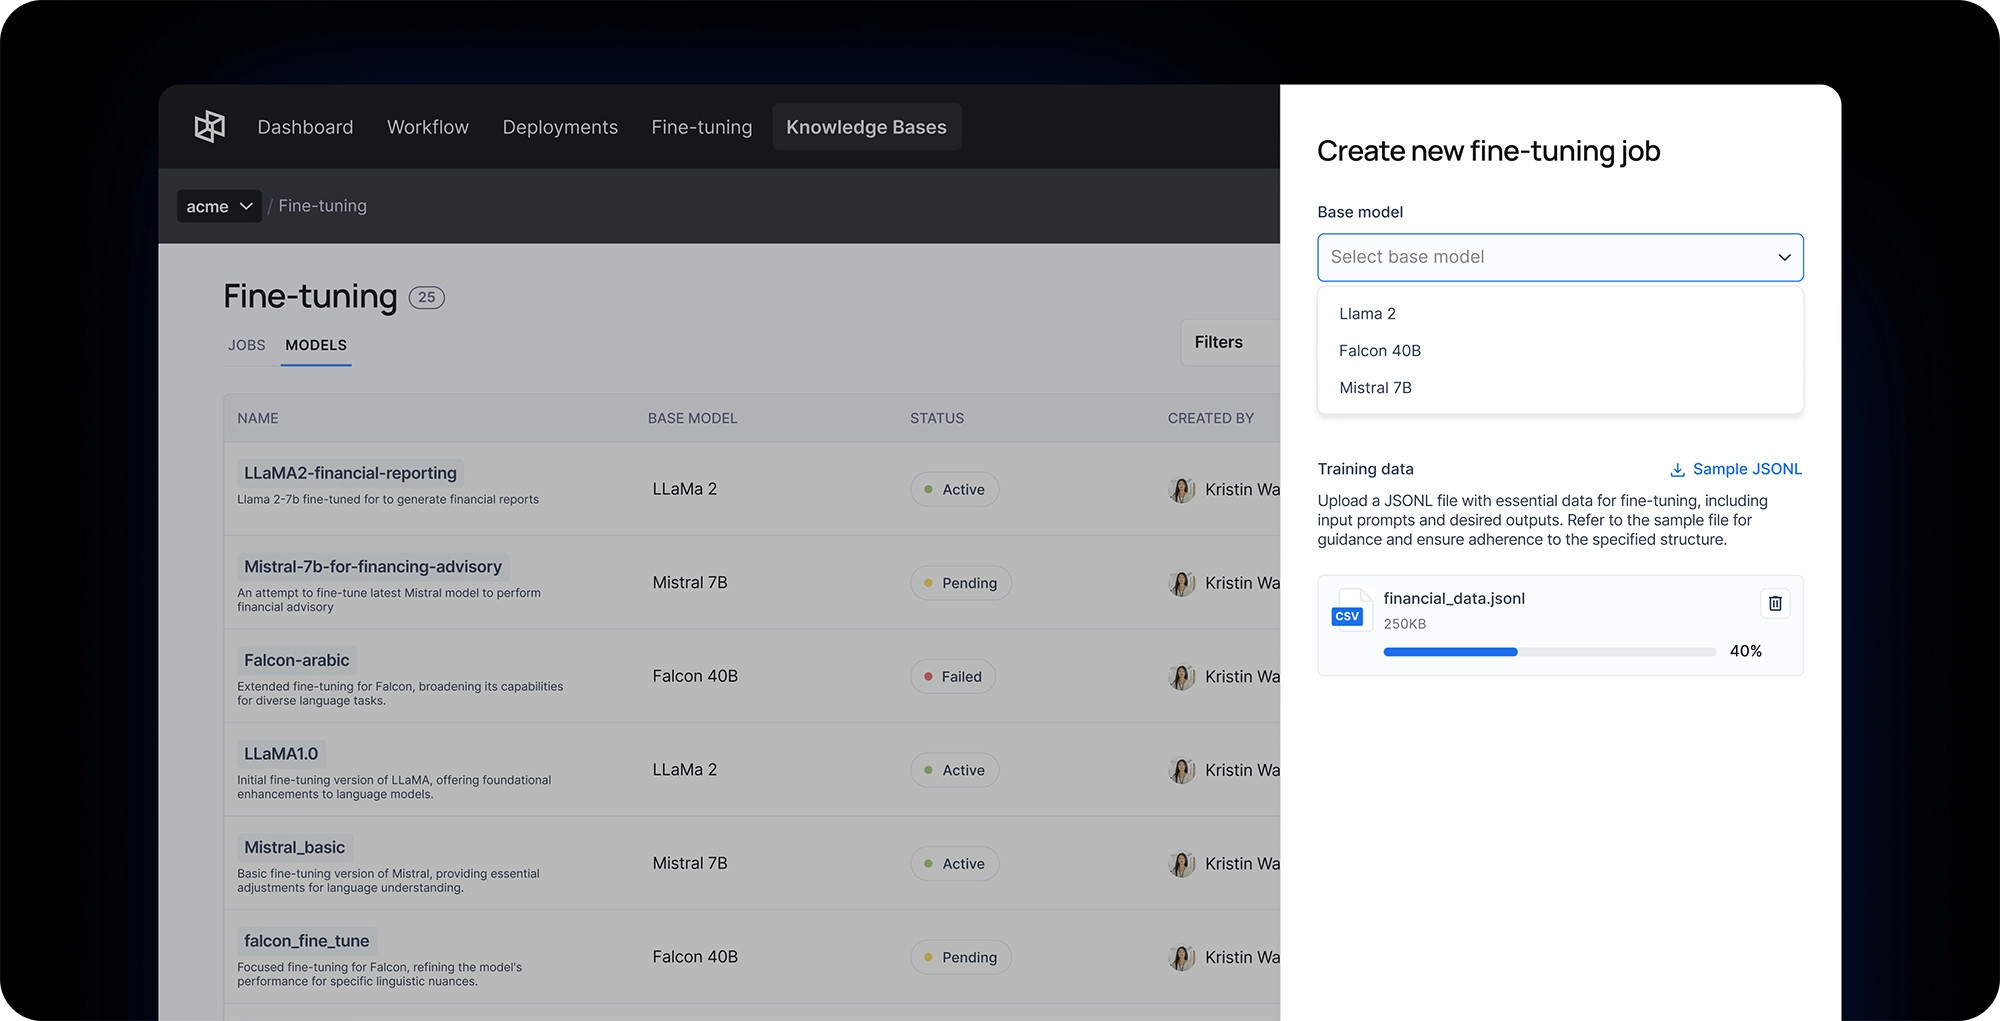Delete financial_data.jsonl using the trash icon
Image resolution: width=2000 pixels, height=1021 pixels.
click(x=1775, y=603)
